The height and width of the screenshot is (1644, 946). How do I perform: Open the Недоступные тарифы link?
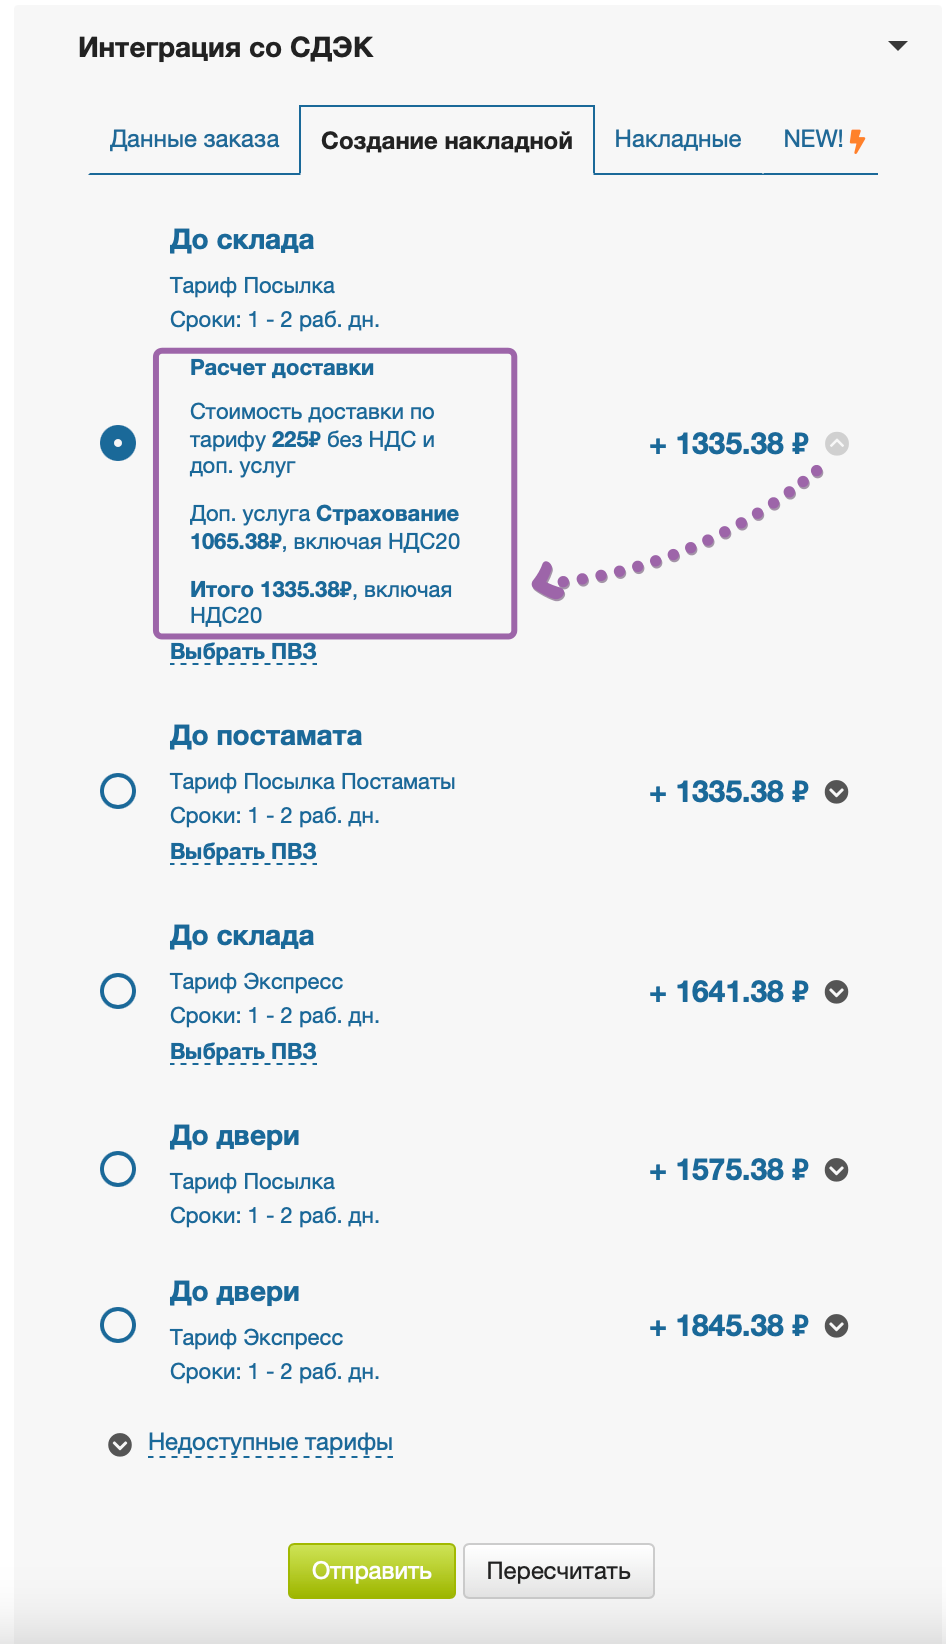click(270, 1442)
